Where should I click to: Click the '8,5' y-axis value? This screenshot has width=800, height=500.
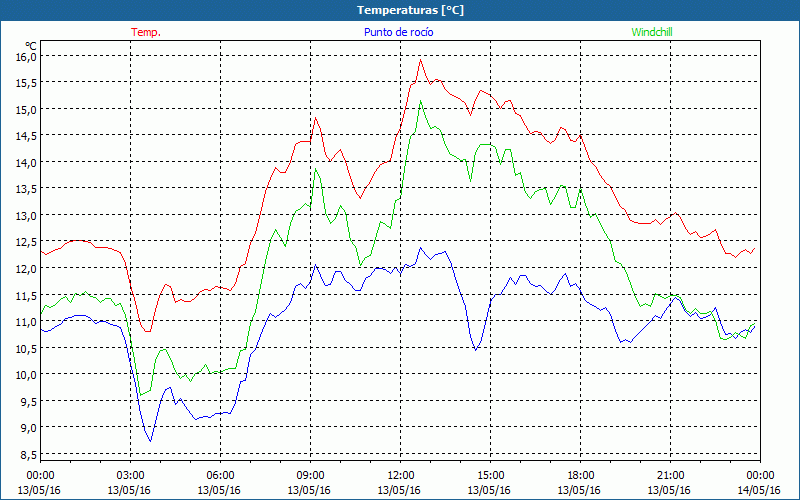(28, 455)
